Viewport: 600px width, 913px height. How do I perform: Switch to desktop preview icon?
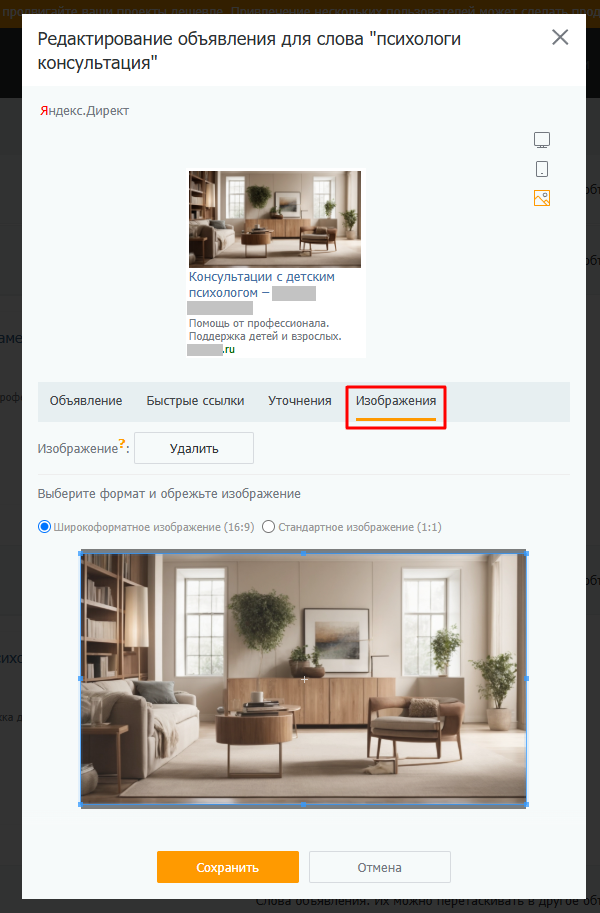tap(542, 140)
